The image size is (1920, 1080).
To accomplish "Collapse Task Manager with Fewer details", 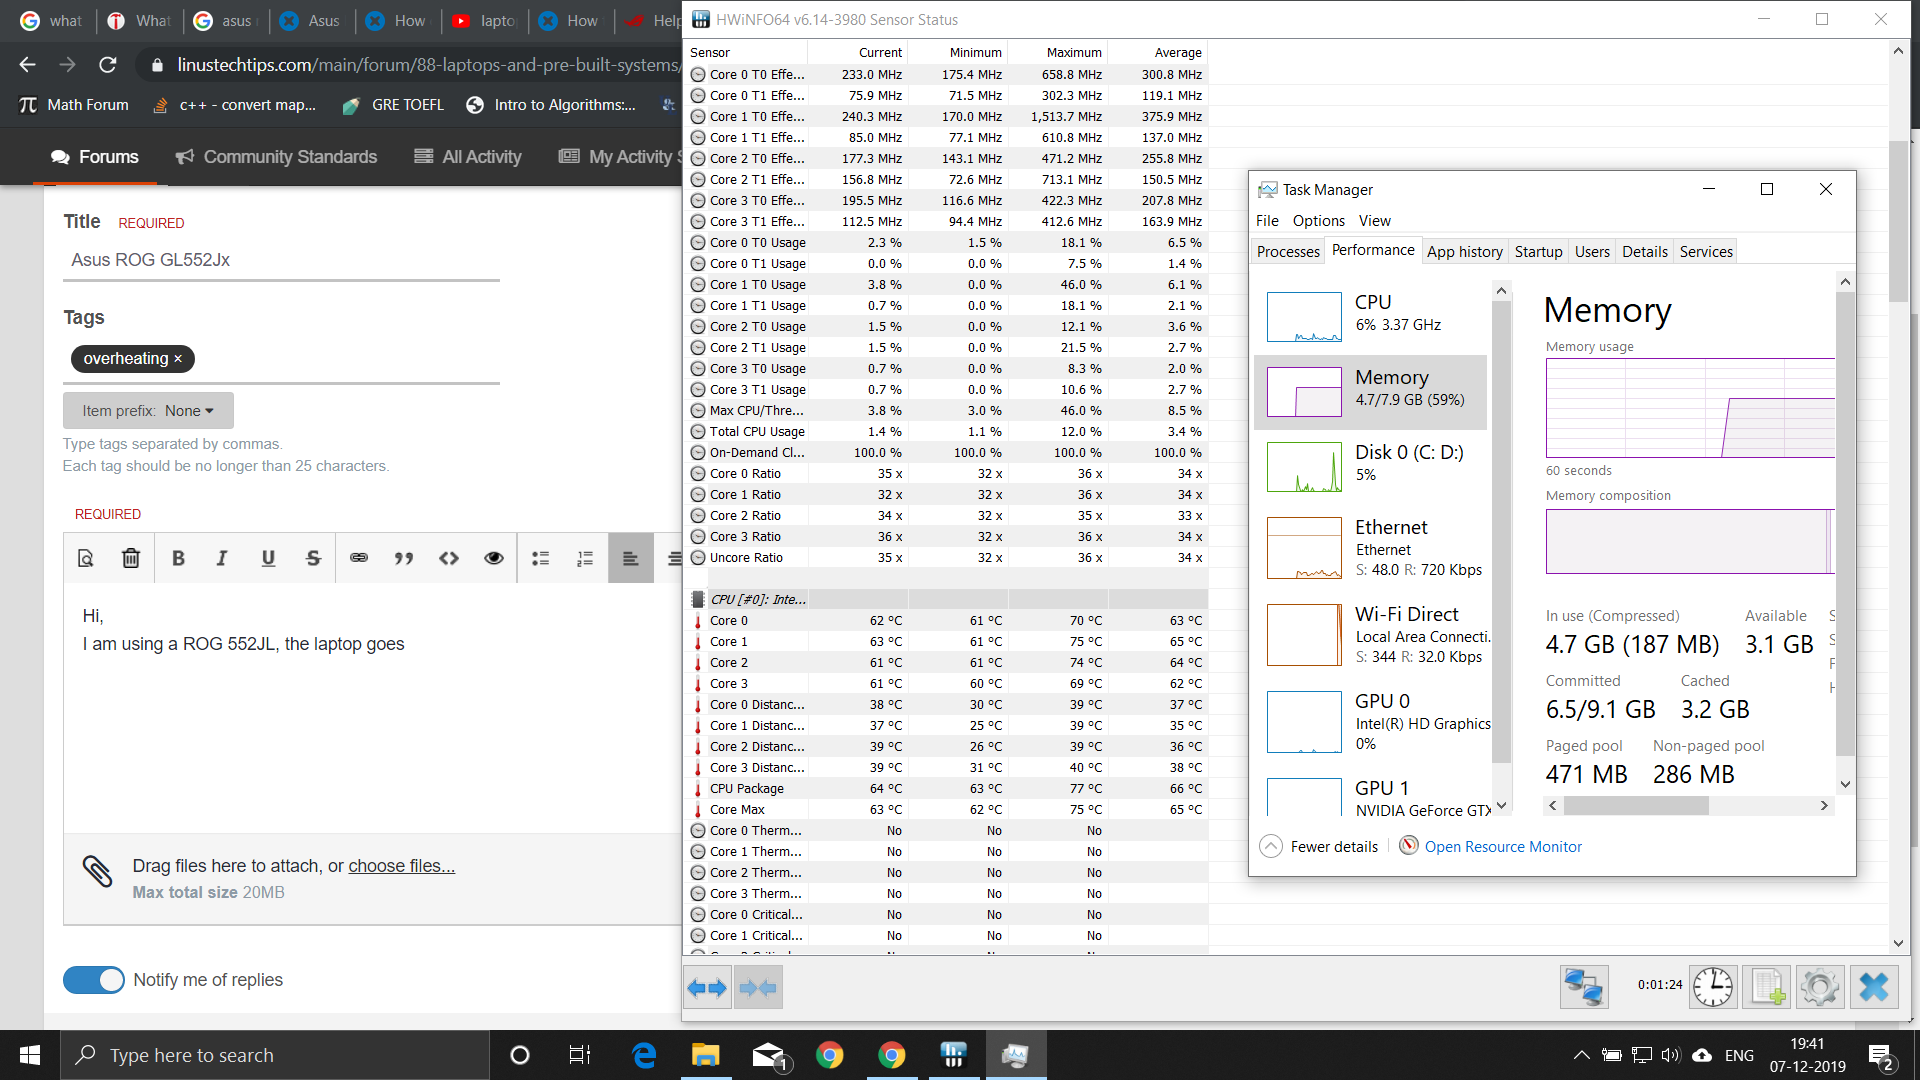I will (1319, 847).
